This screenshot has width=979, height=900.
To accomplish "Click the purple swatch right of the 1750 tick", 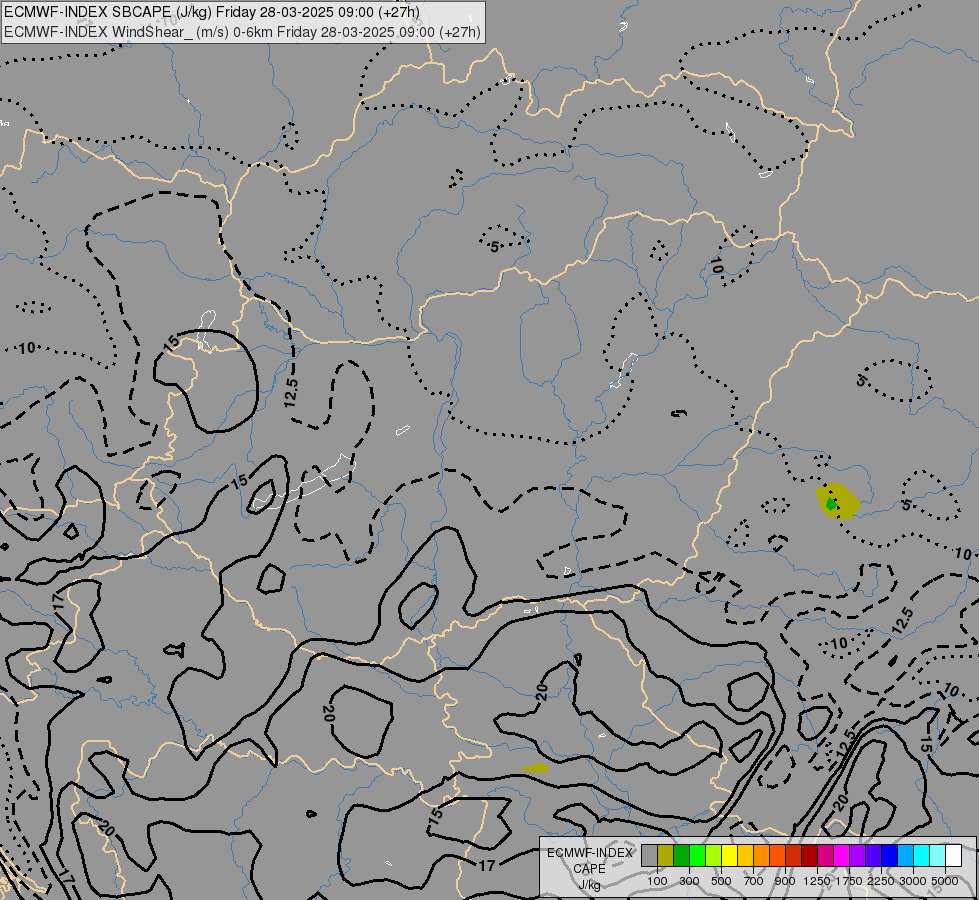I will (x=858, y=856).
